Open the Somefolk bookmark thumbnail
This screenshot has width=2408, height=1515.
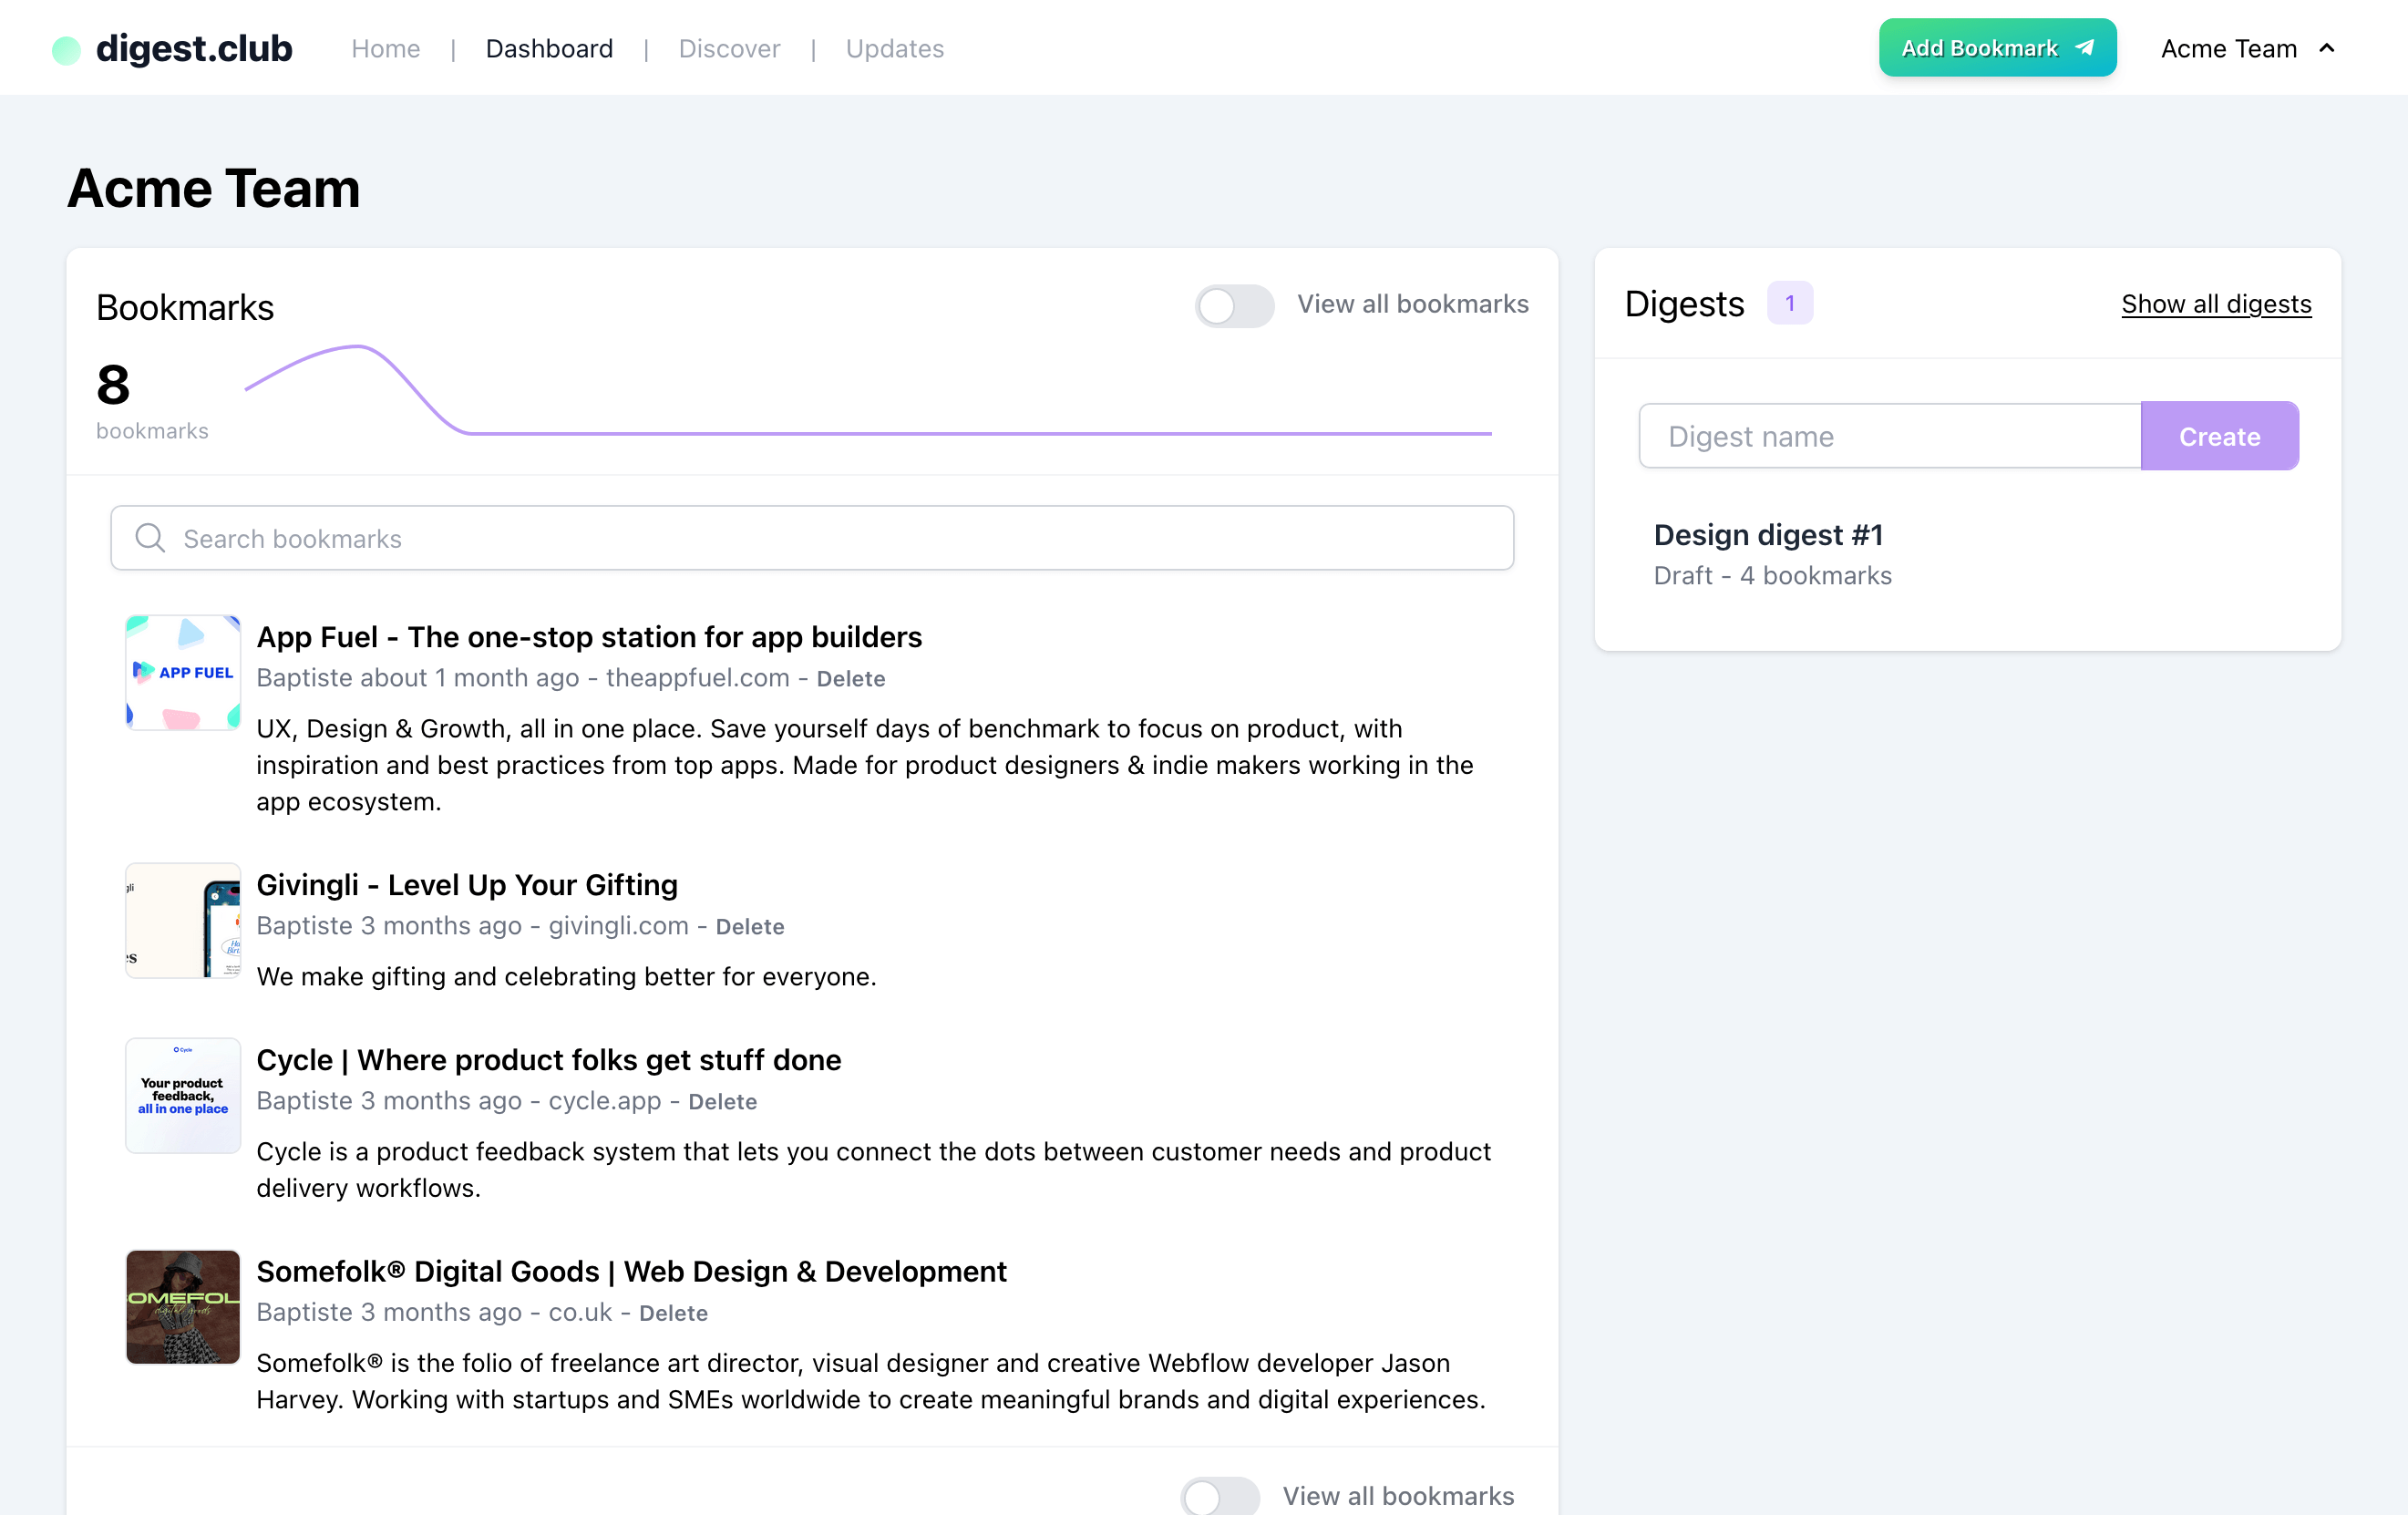183,1306
